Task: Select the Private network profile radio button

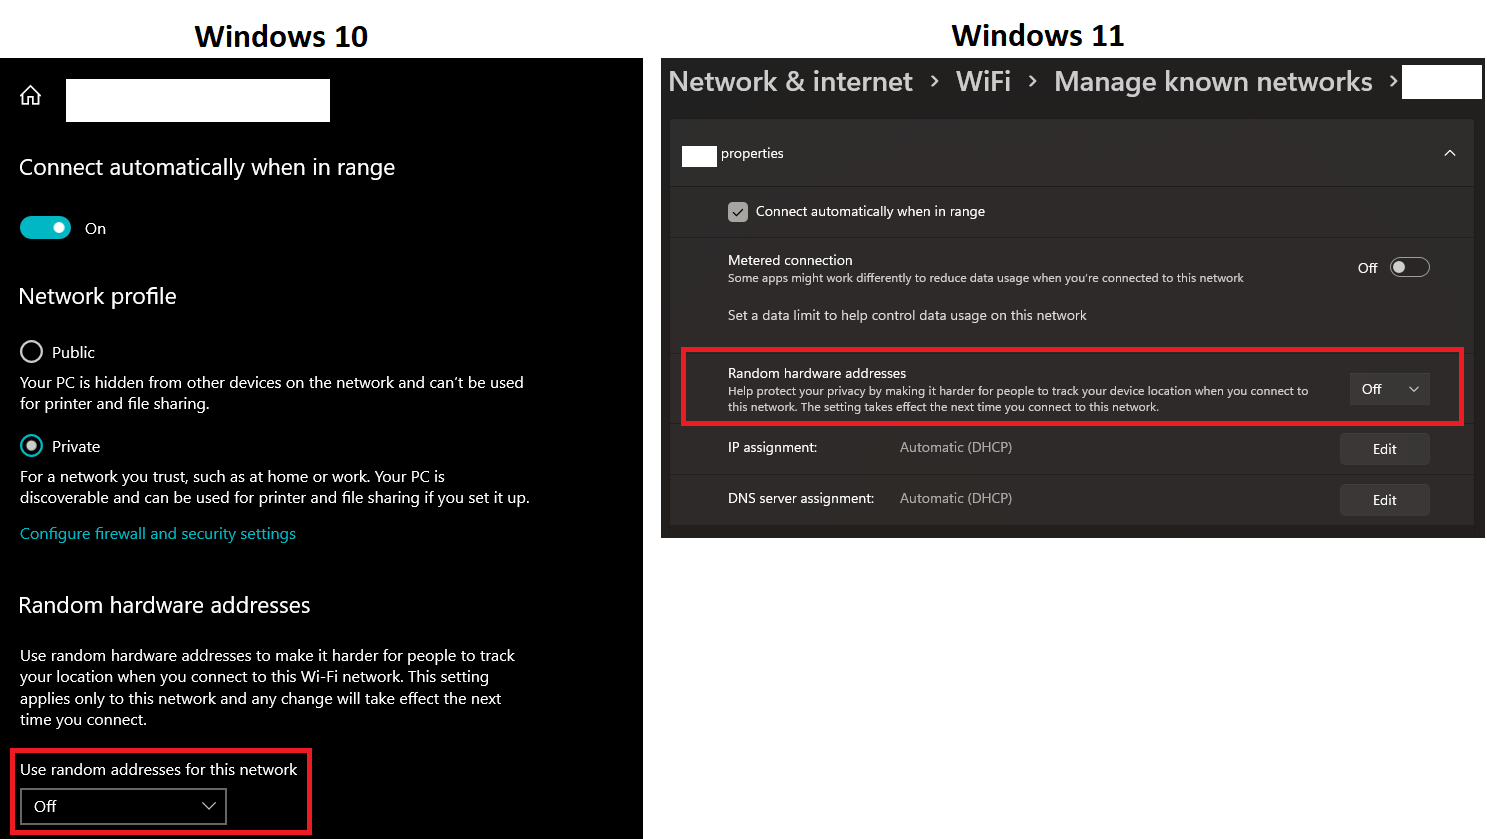Action: tap(32, 446)
